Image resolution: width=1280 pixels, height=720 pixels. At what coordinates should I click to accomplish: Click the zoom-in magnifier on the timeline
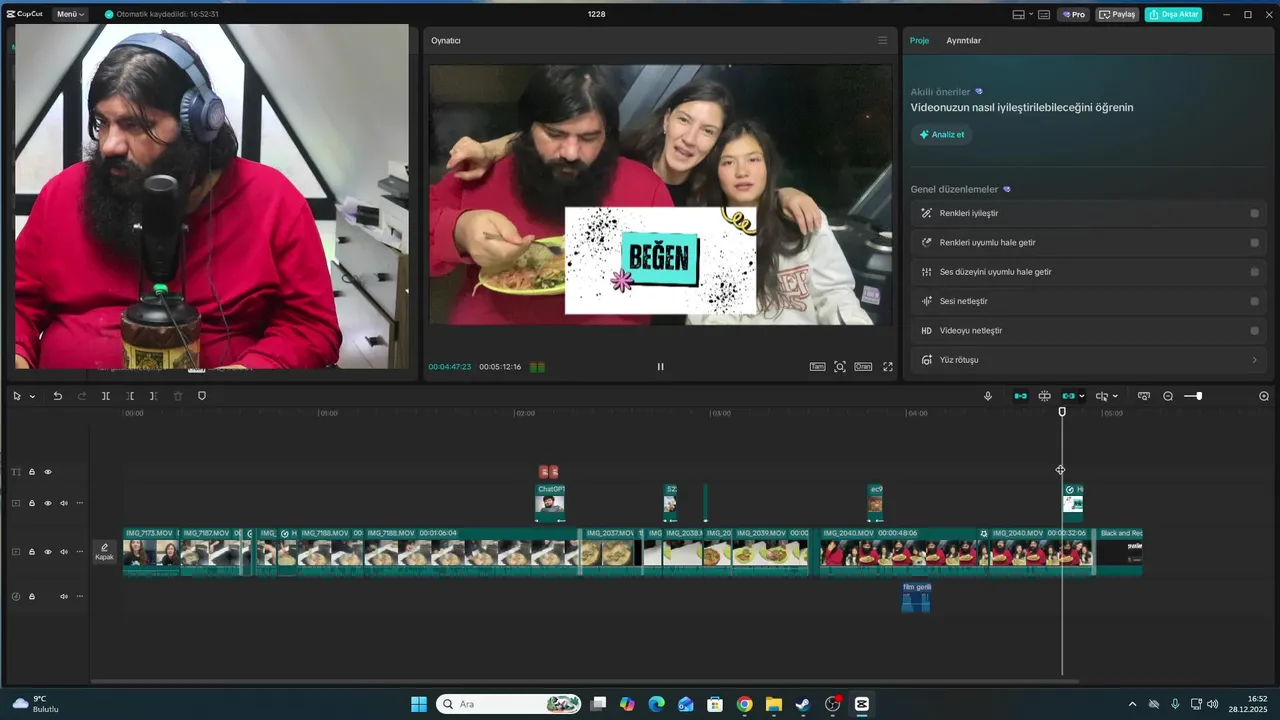1264,396
